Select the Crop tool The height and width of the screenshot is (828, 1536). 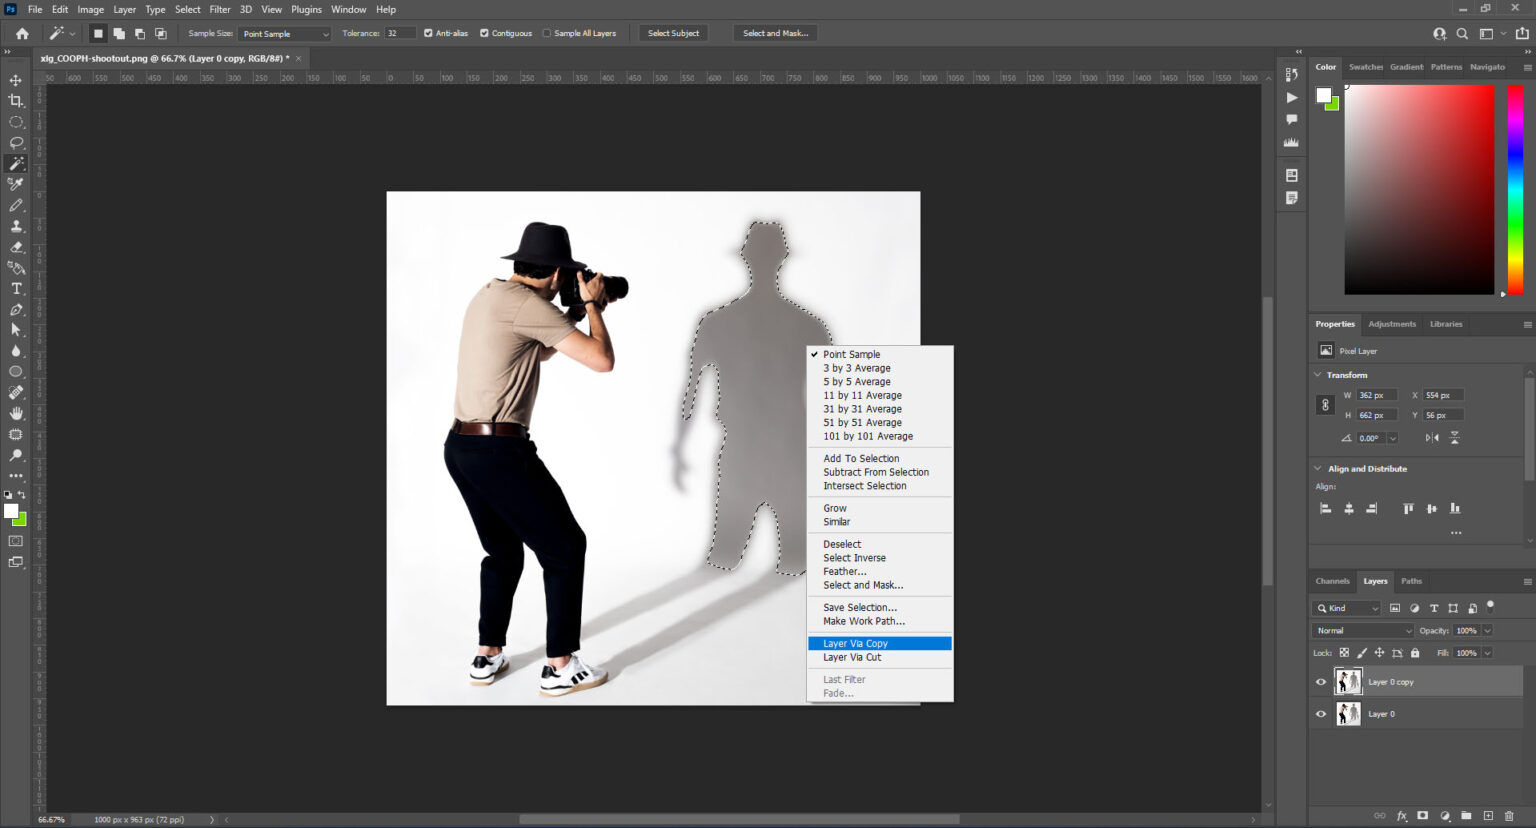[16, 100]
